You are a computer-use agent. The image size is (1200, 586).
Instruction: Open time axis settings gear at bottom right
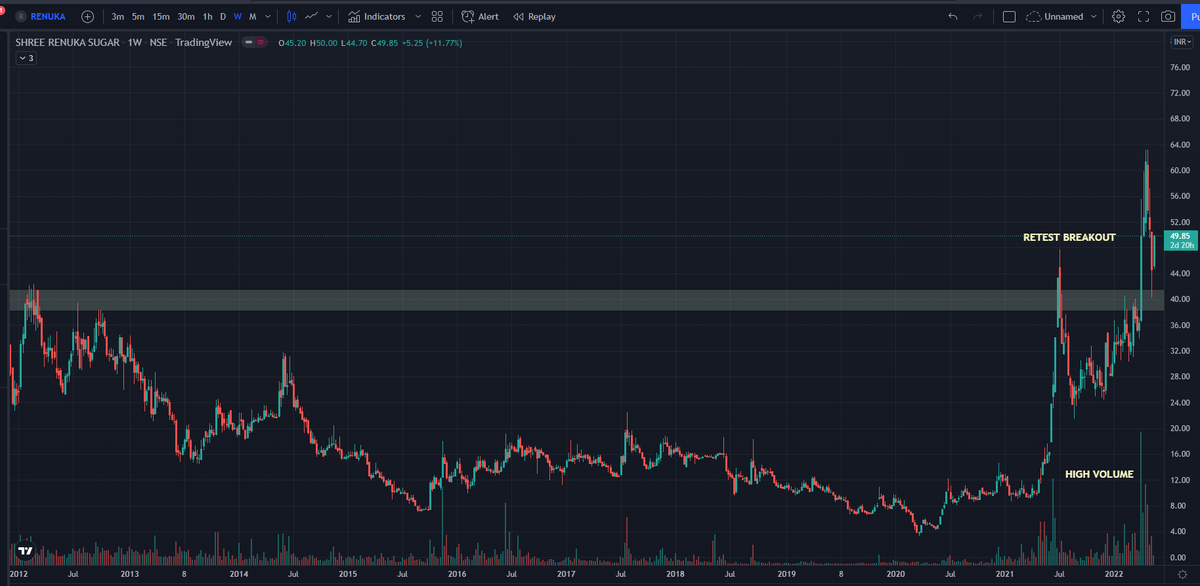(x=1182, y=575)
